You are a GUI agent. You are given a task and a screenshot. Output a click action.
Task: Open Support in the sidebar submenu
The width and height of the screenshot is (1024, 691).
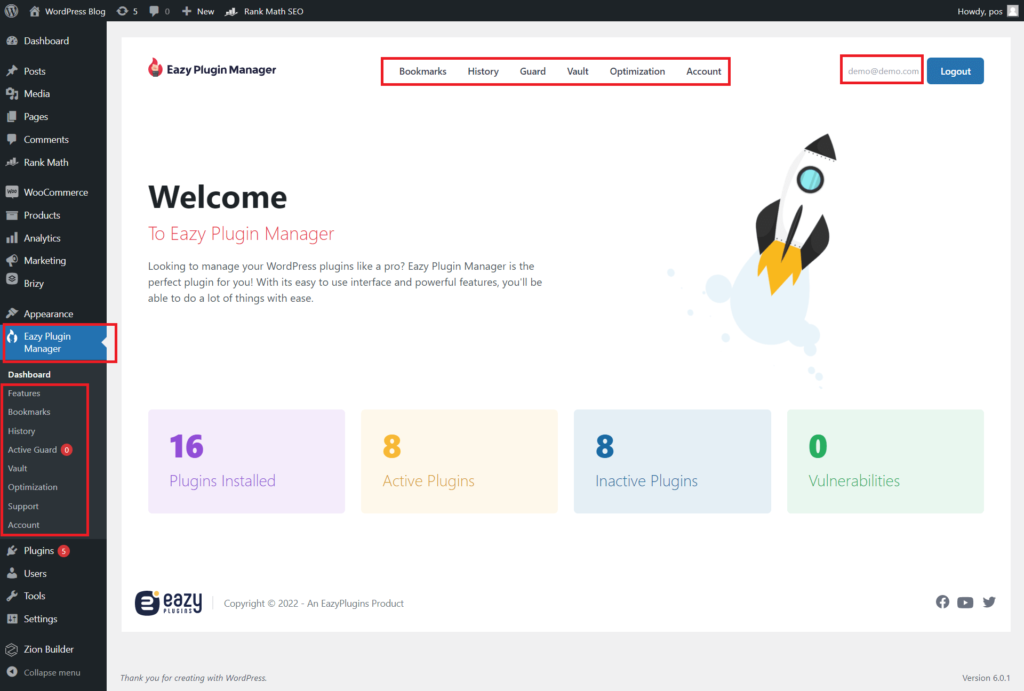click(x=23, y=506)
